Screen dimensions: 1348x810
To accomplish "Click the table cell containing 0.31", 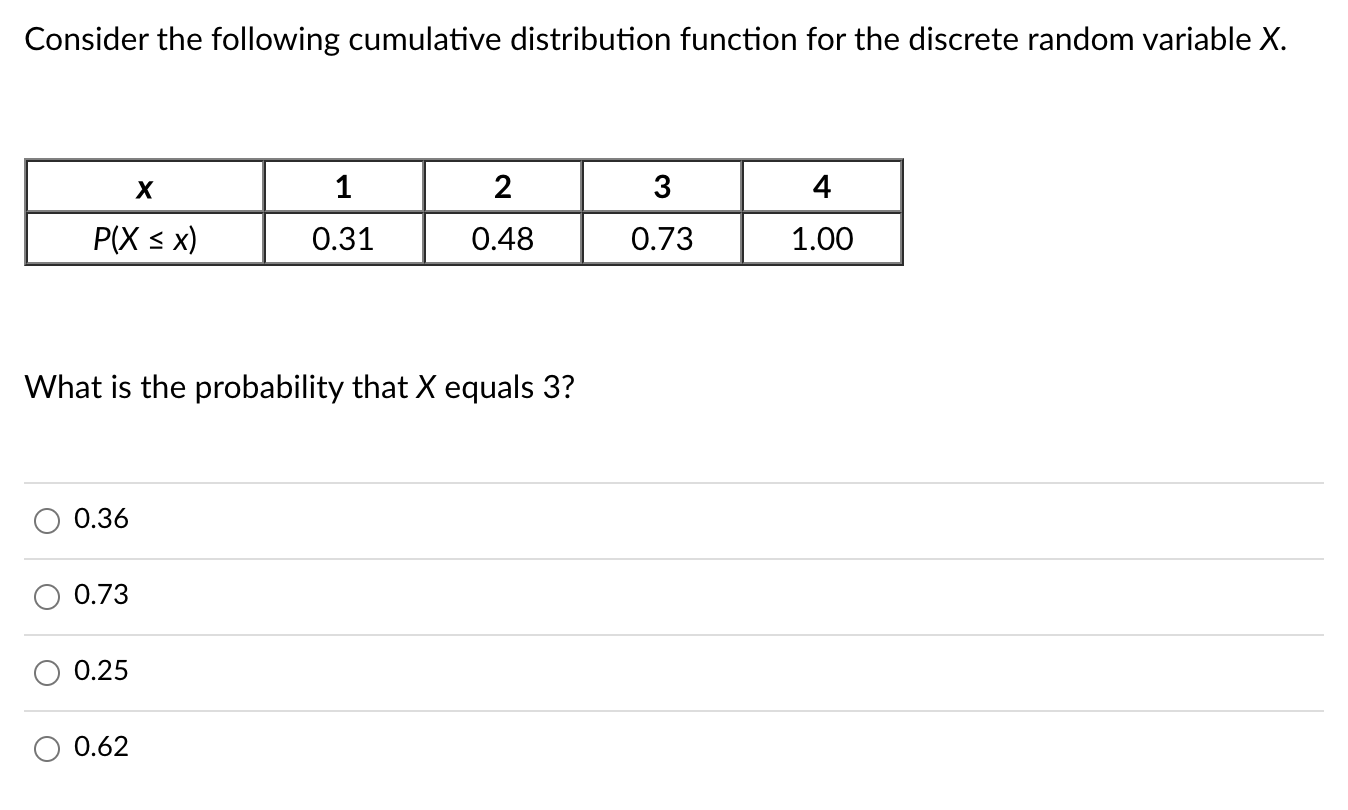I will [344, 239].
